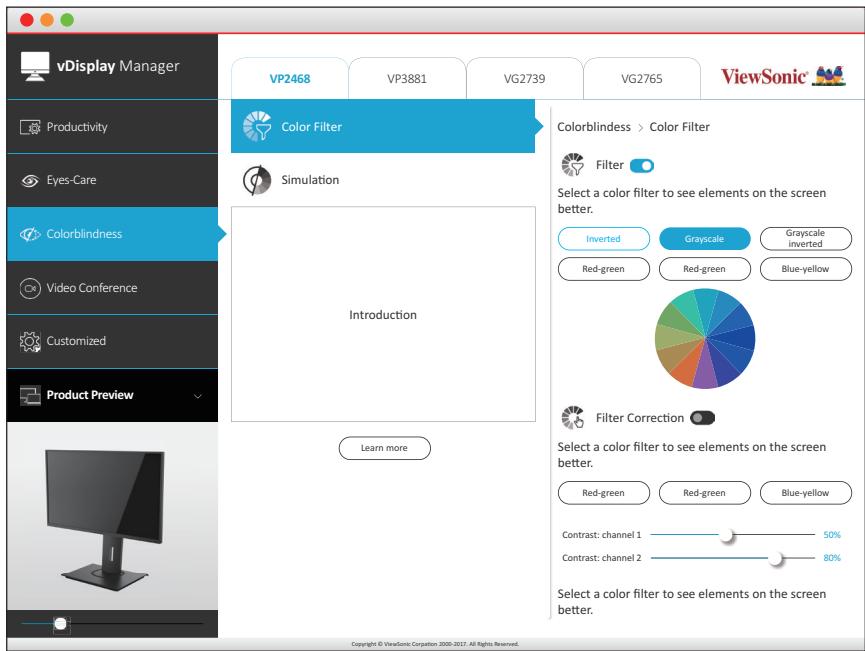Click the Productivity gear-screen icon
Screen dimensions: 865x651
(30, 127)
